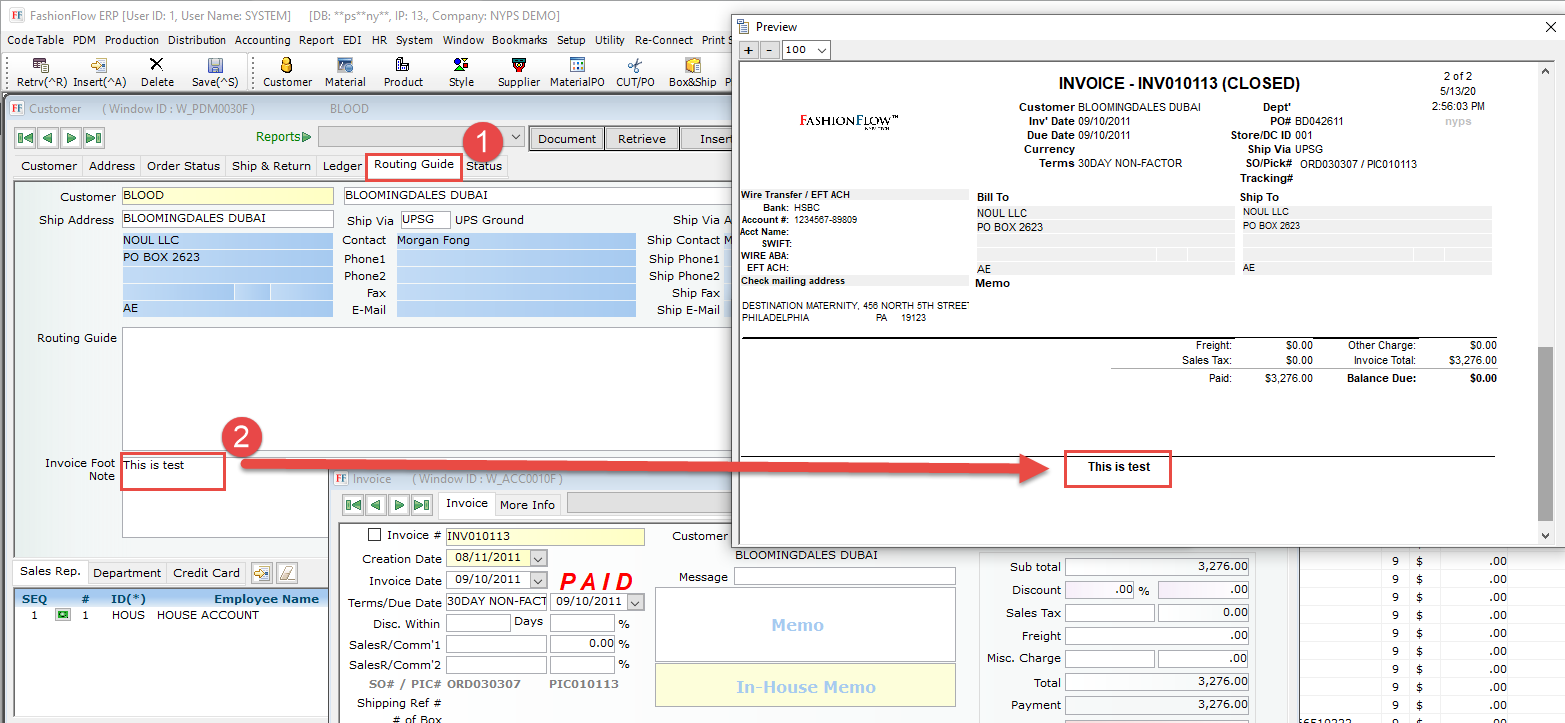Open the Reports dropdown list
Viewport: 1565px width, 723px height.
pos(515,138)
